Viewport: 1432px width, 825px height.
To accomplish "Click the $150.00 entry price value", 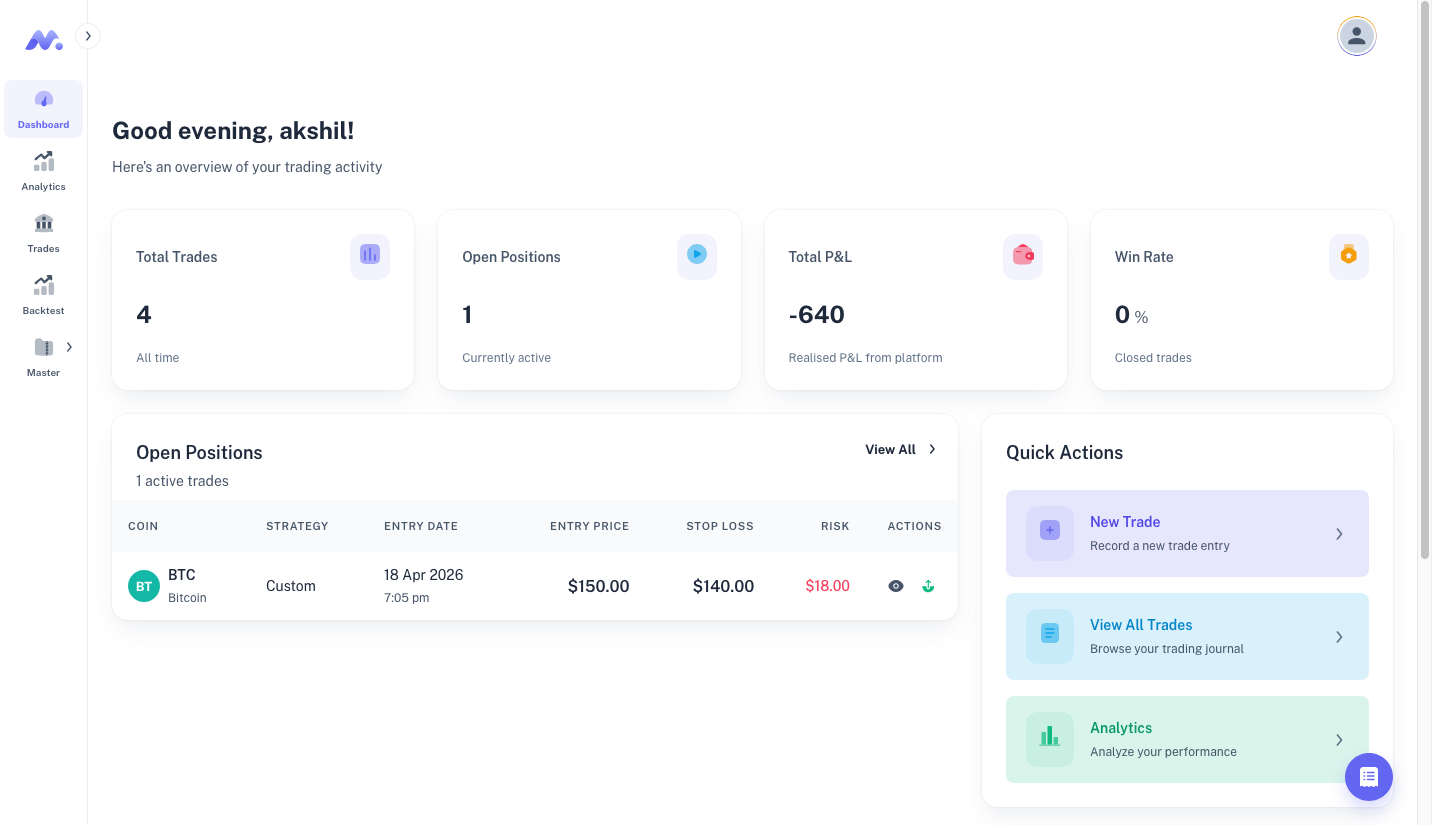I will [x=599, y=586].
